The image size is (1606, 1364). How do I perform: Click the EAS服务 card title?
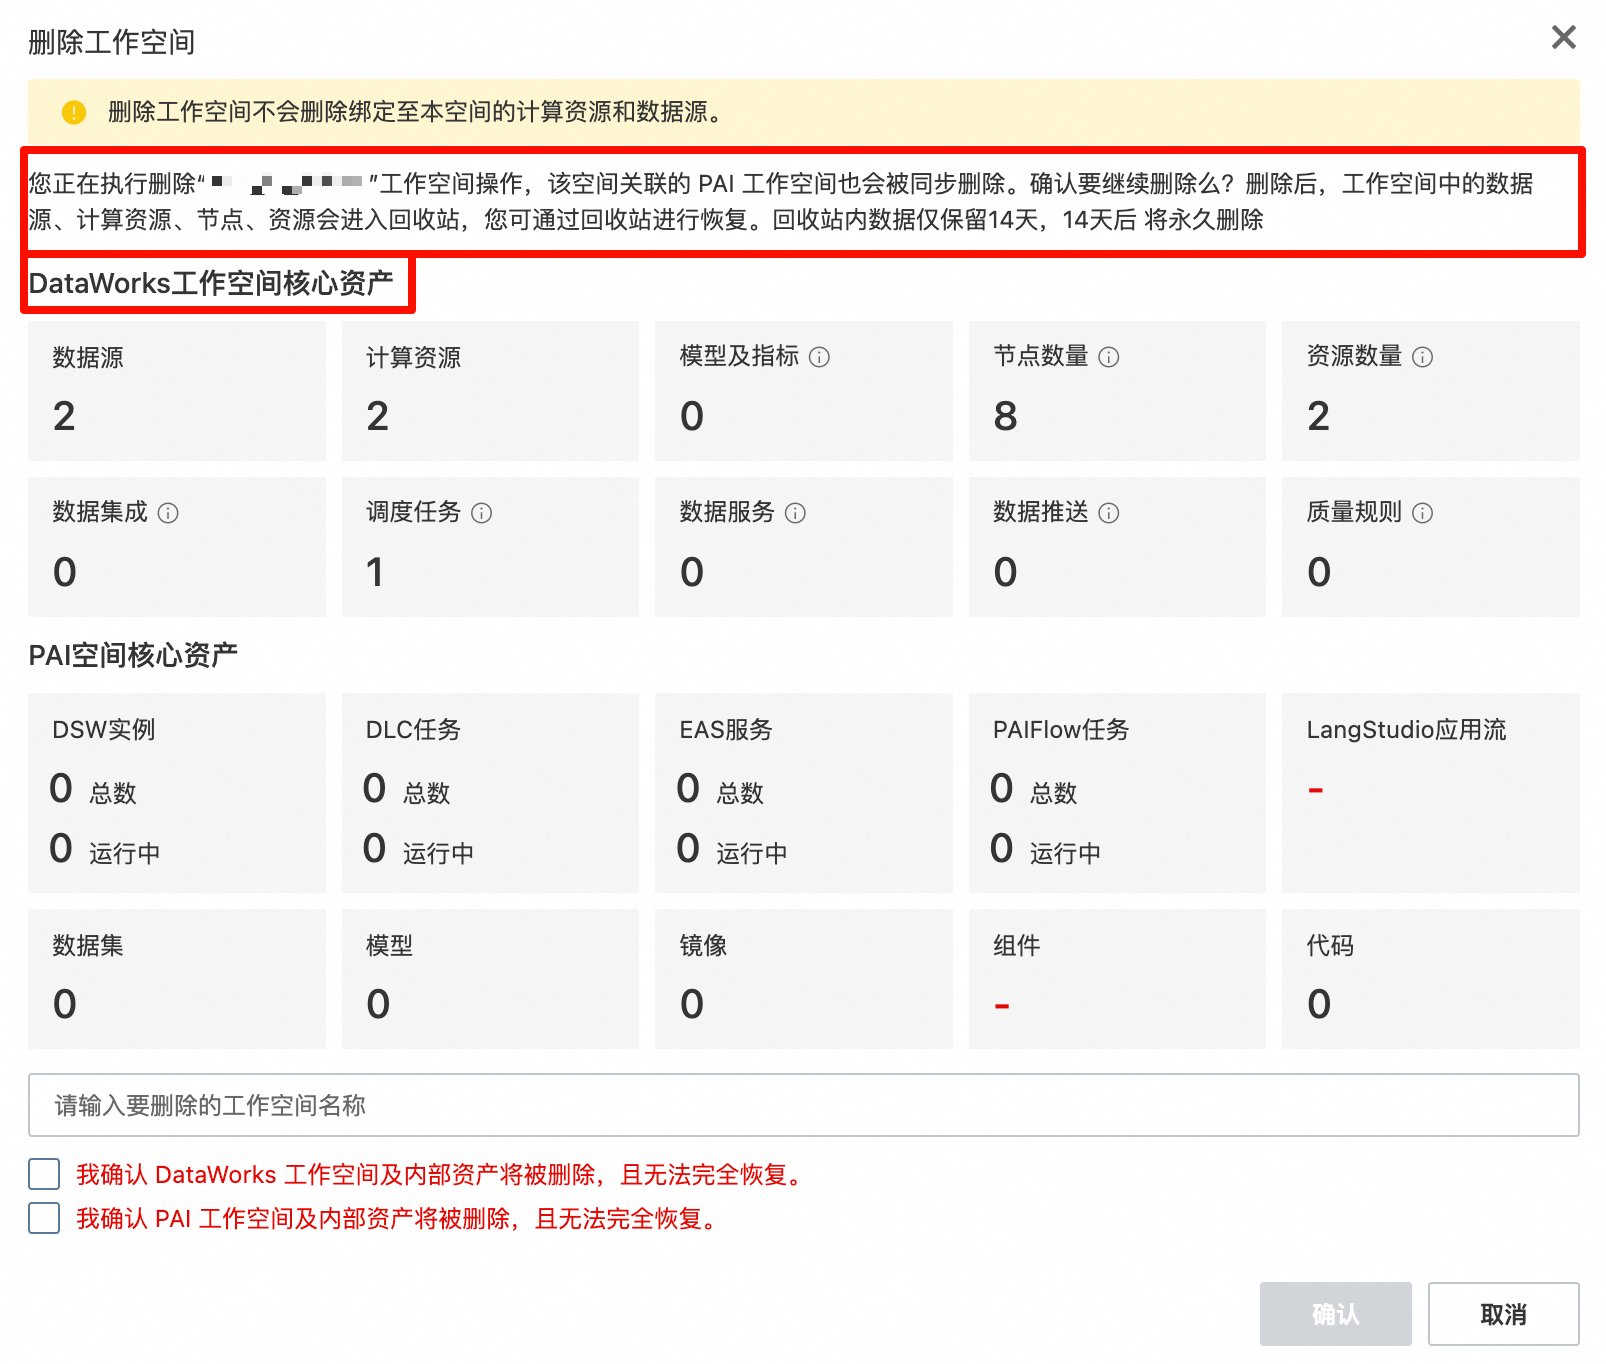pyautogui.click(x=726, y=730)
